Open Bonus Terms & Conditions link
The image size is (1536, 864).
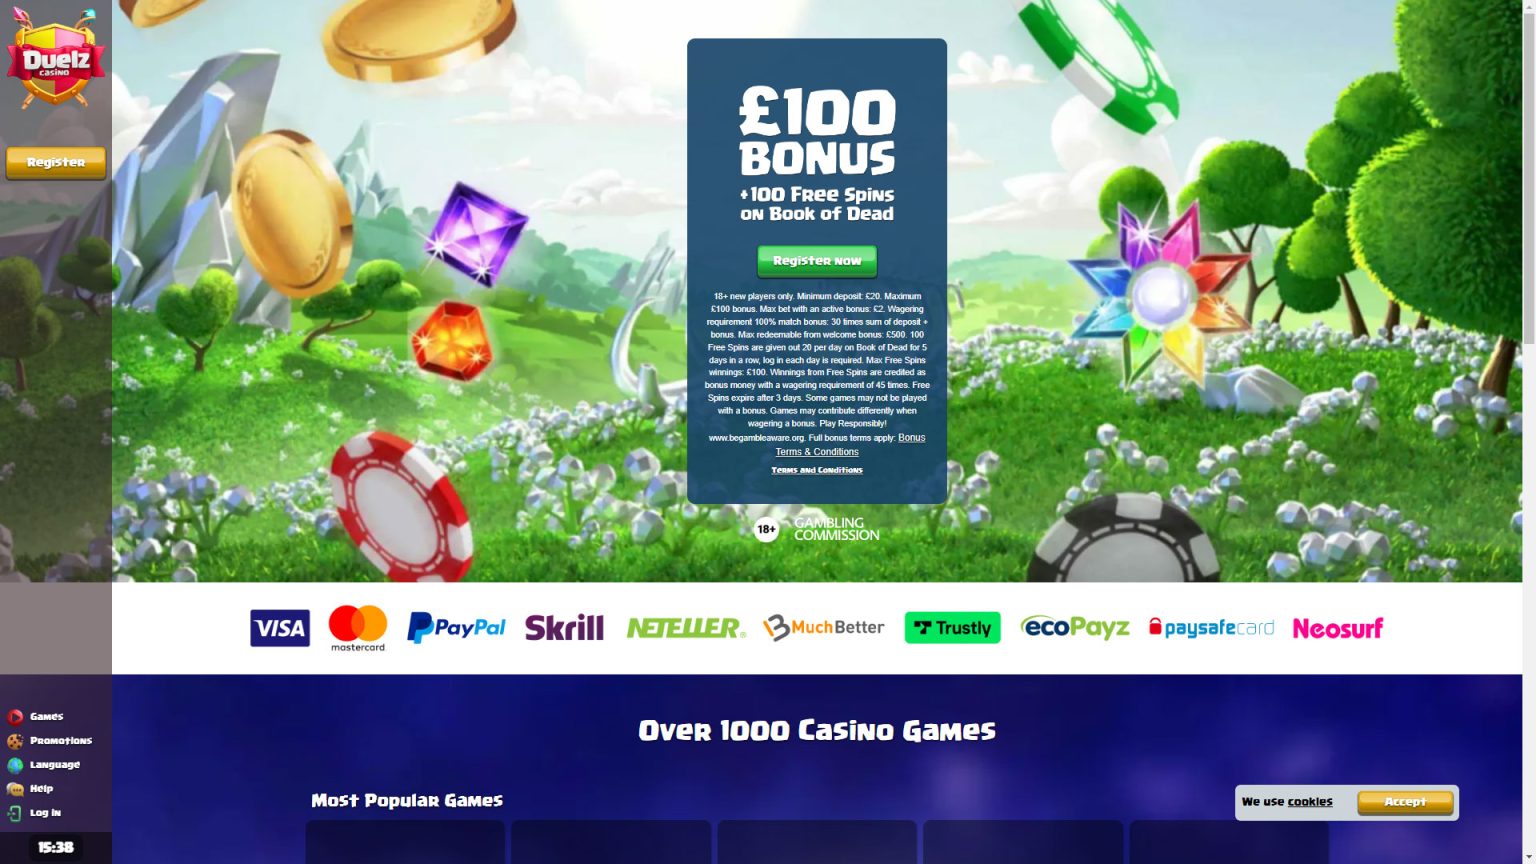[849, 445]
